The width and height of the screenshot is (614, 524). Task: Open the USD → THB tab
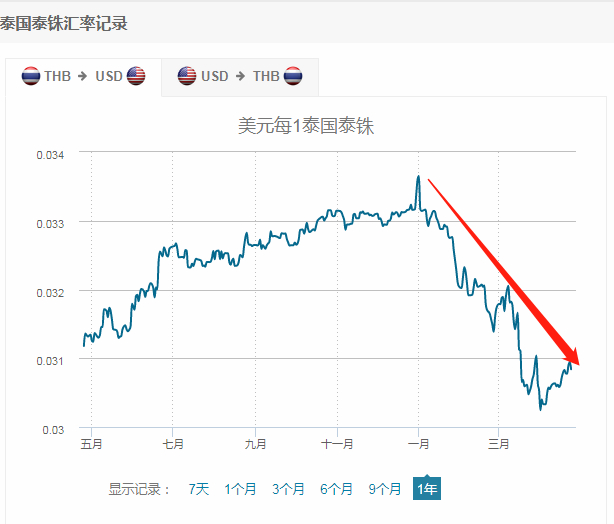240,77
